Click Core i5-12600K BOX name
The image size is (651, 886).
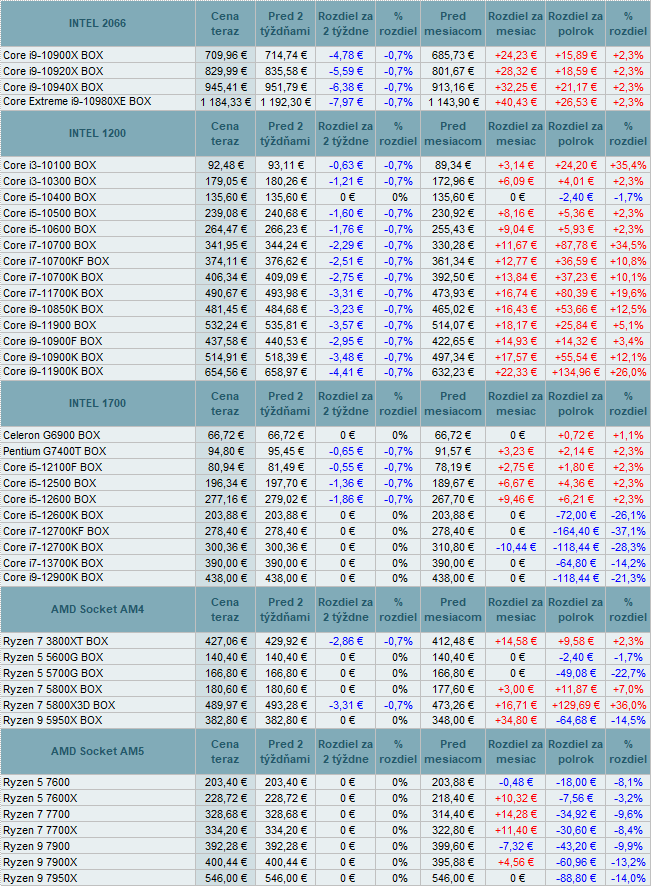coord(53,515)
